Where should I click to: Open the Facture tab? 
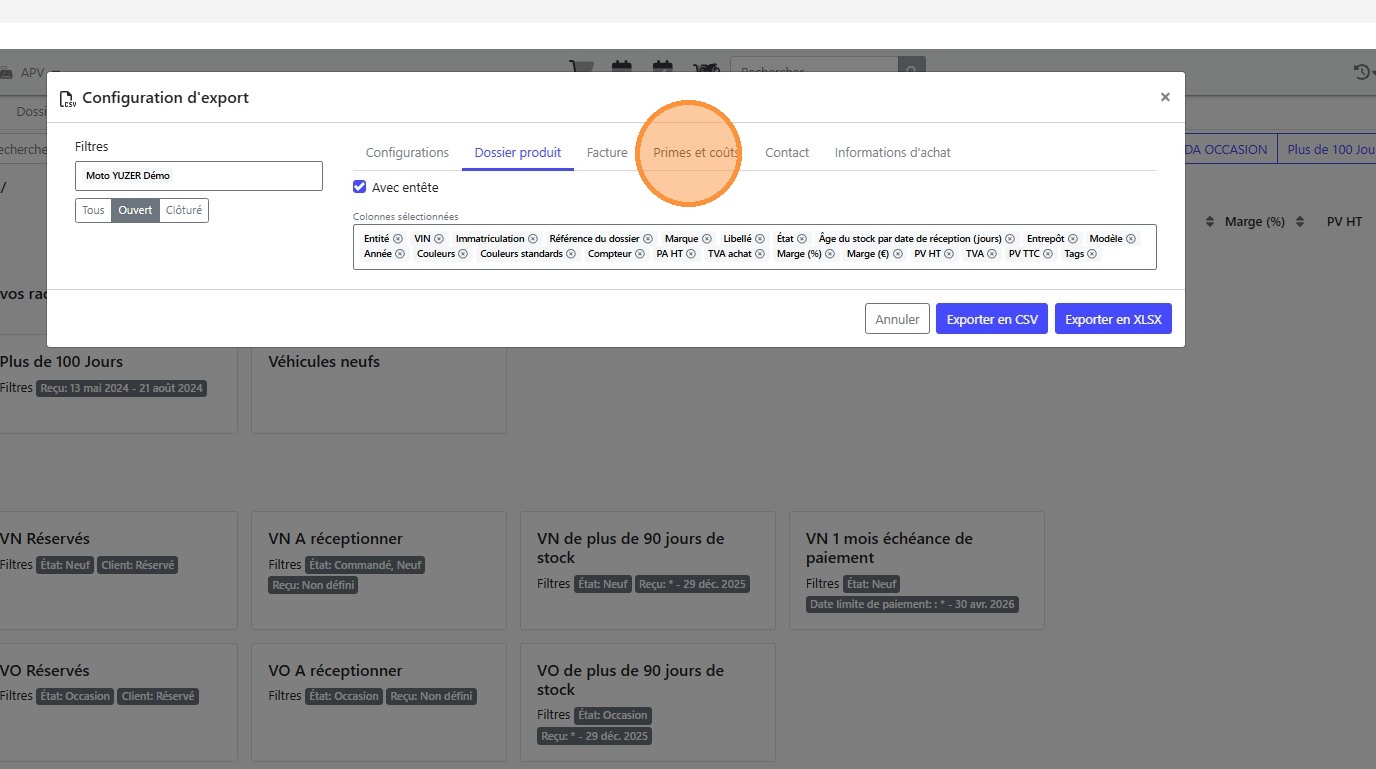[x=607, y=153]
